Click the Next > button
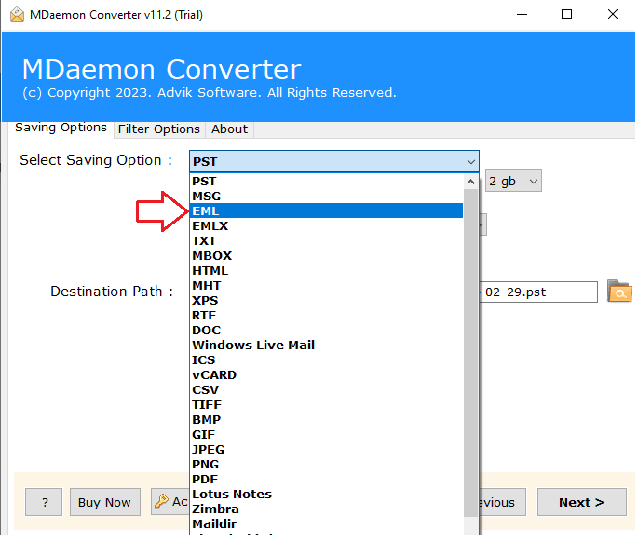This screenshot has height=535, width=635. tap(582, 502)
